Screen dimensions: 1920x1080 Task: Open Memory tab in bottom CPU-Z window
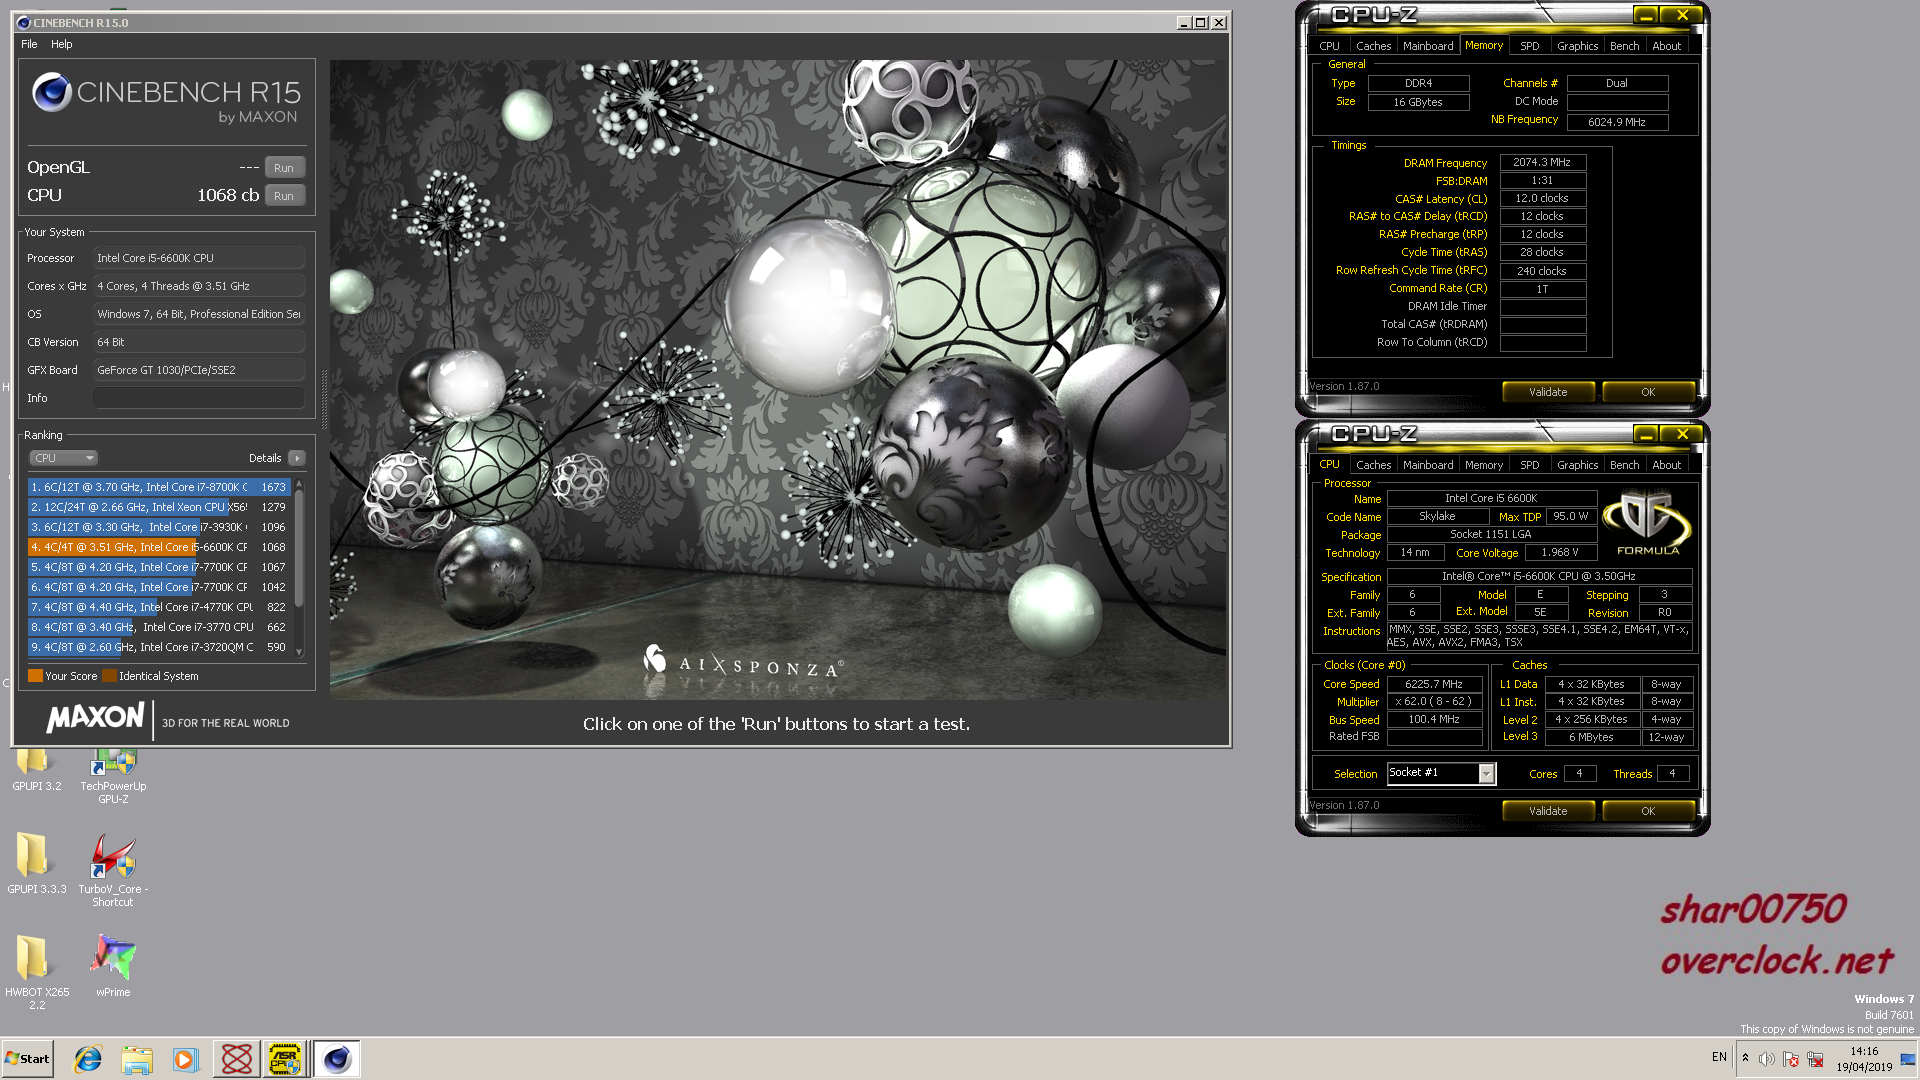(1483, 465)
